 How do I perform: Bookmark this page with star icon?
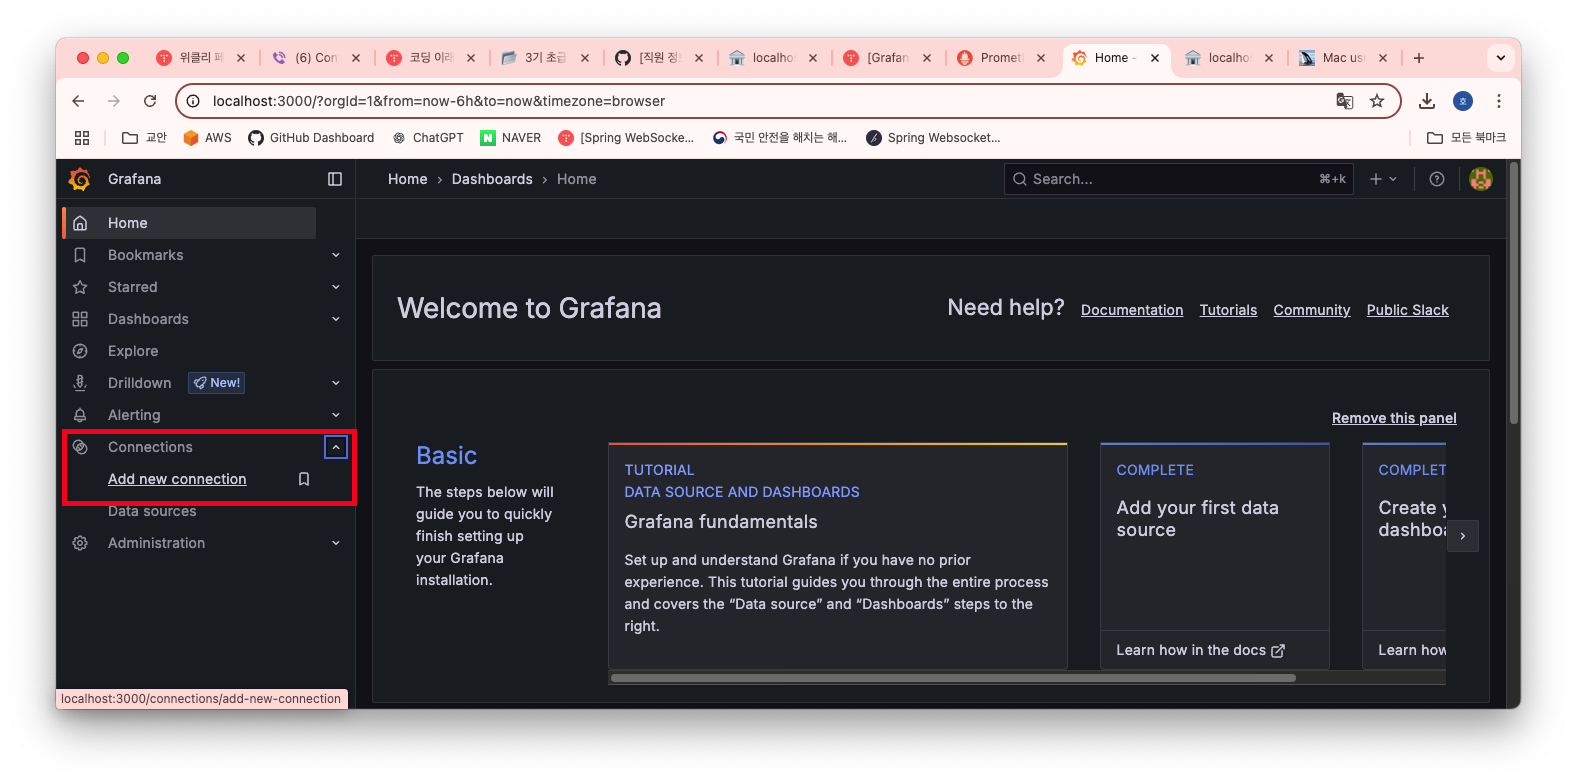coord(1377,101)
